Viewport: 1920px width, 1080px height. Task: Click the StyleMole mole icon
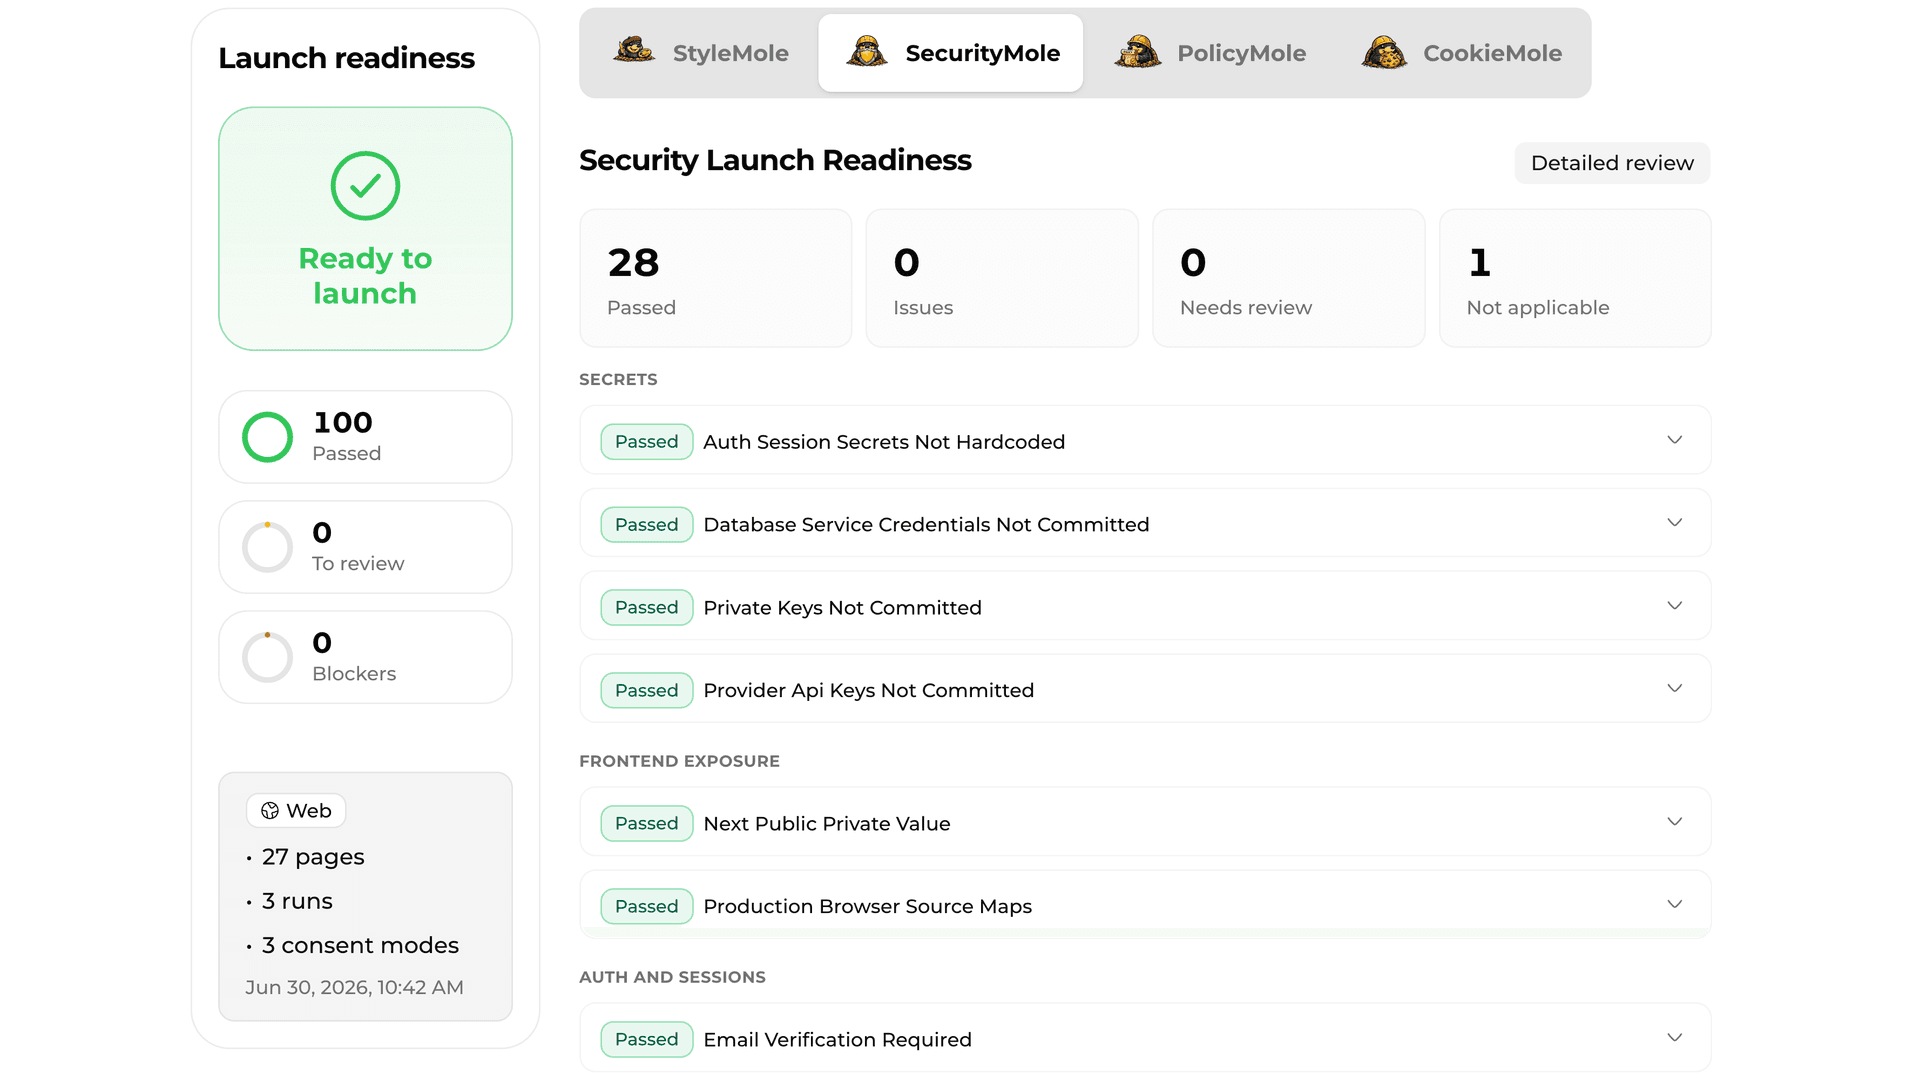pyautogui.click(x=634, y=51)
